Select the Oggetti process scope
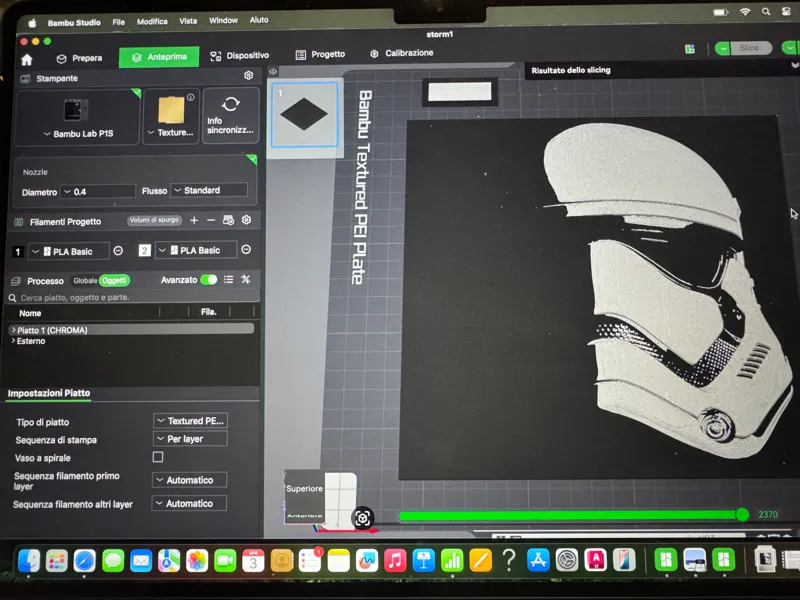The width and height of the screenshot is (800, 600). (114, 280)
